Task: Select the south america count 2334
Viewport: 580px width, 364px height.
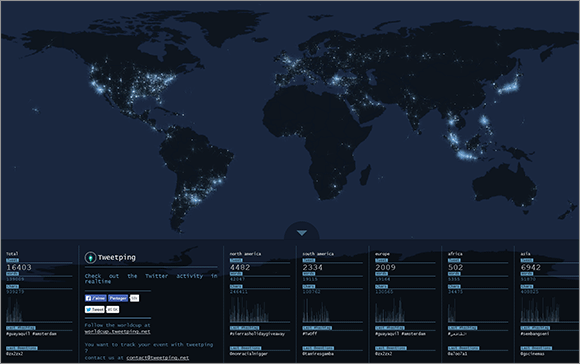Action: point(313,267)
